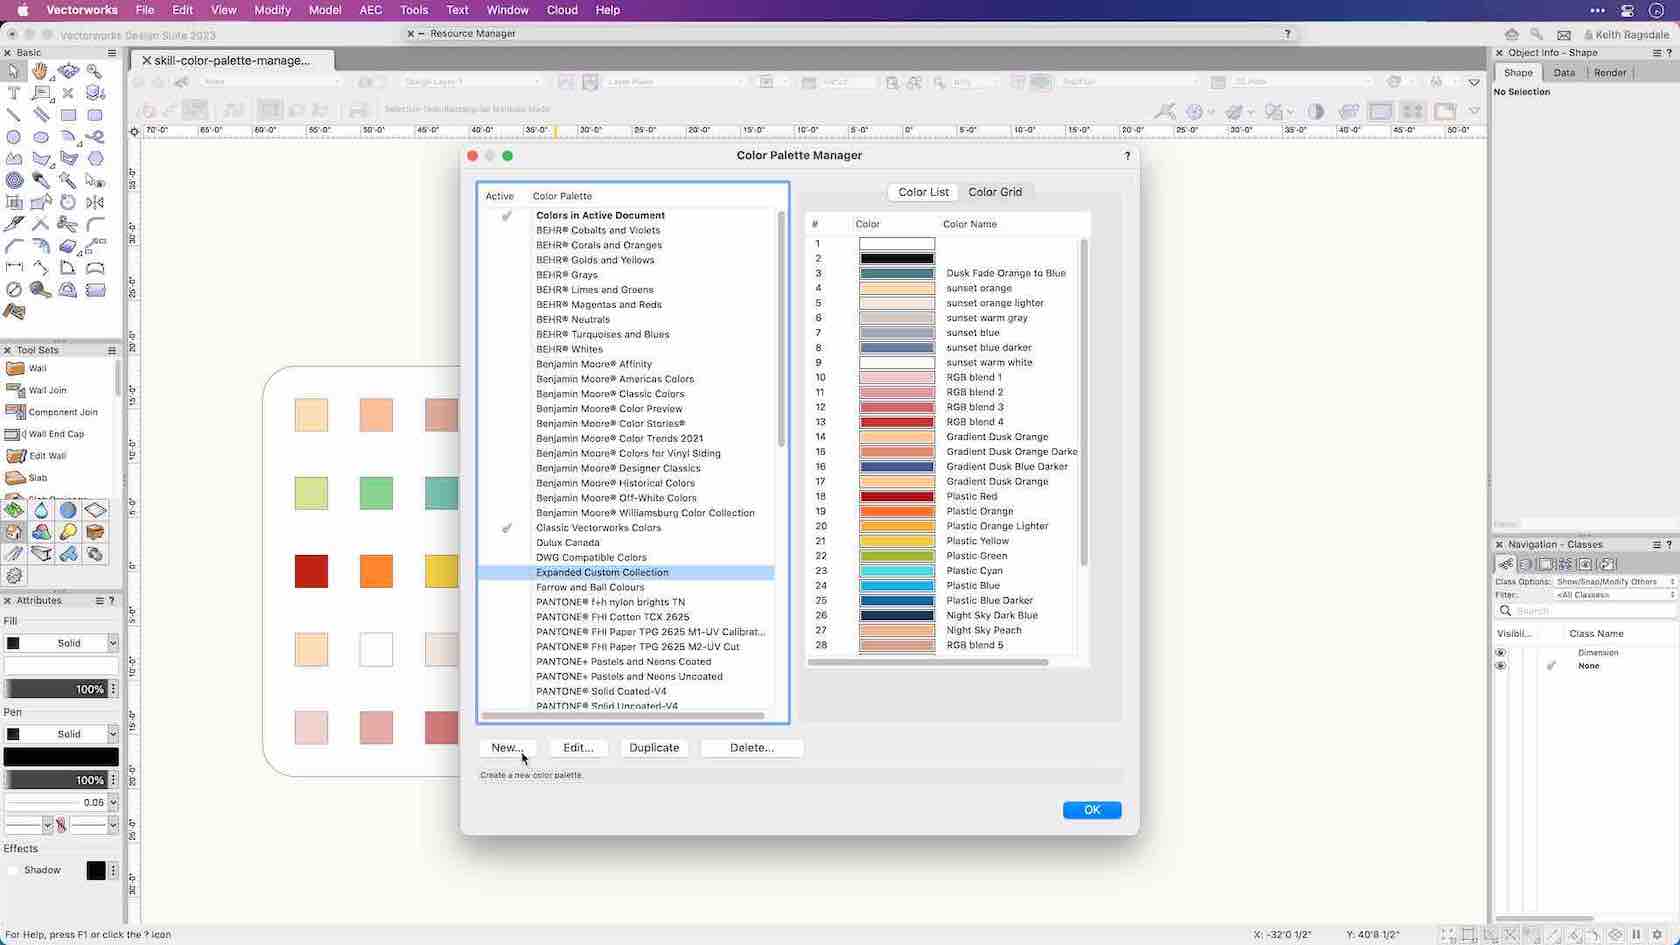Open Class Options dropdown in Navigation palette
The height and width of the screenshot is (945, 1680).
(1614, 582)
